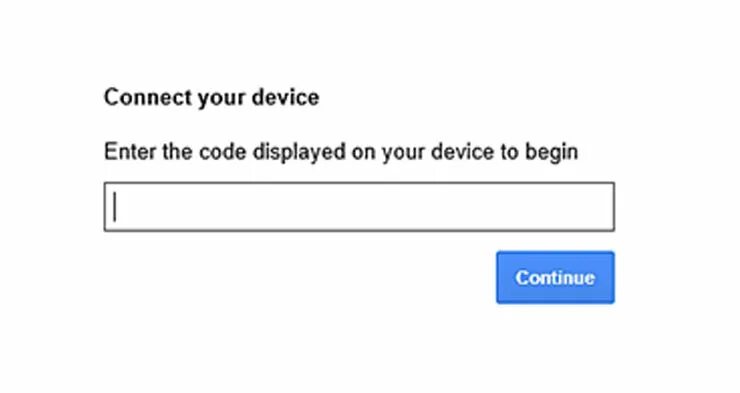Focus the device code input field
This screenshot has height=393, width=740.
point(359,207)
